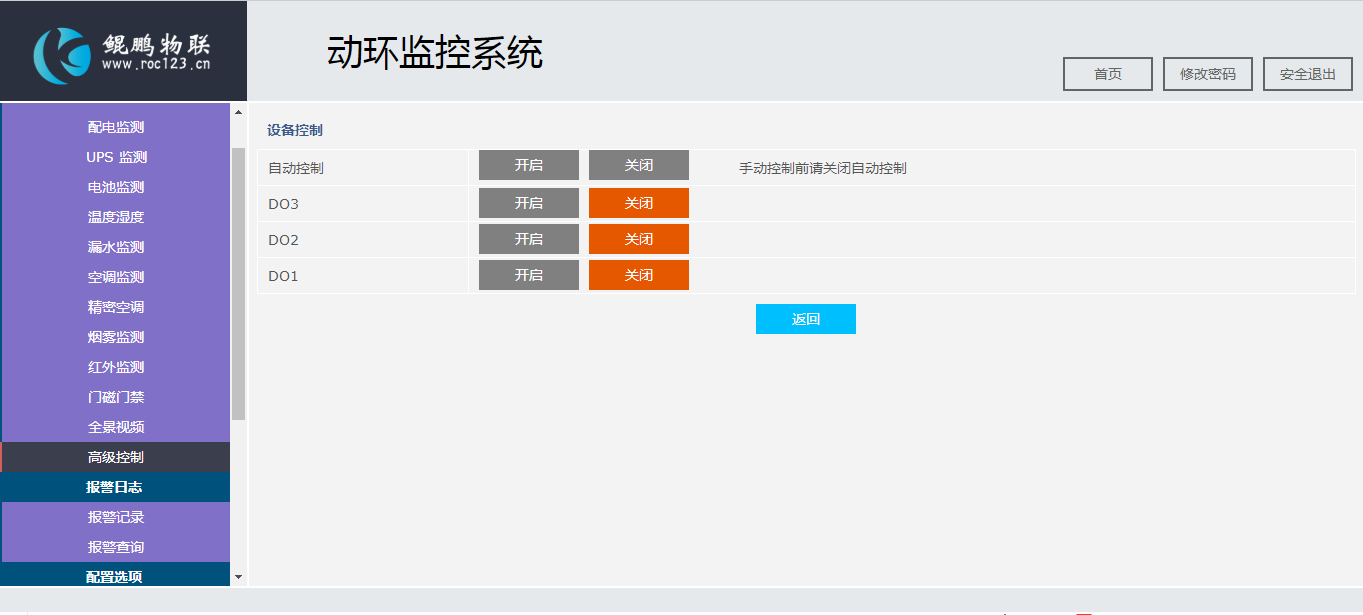Disable DO1 using its orange 关闭 button
This screenshot has width=1363, height=615.
[x=638, y=275]
